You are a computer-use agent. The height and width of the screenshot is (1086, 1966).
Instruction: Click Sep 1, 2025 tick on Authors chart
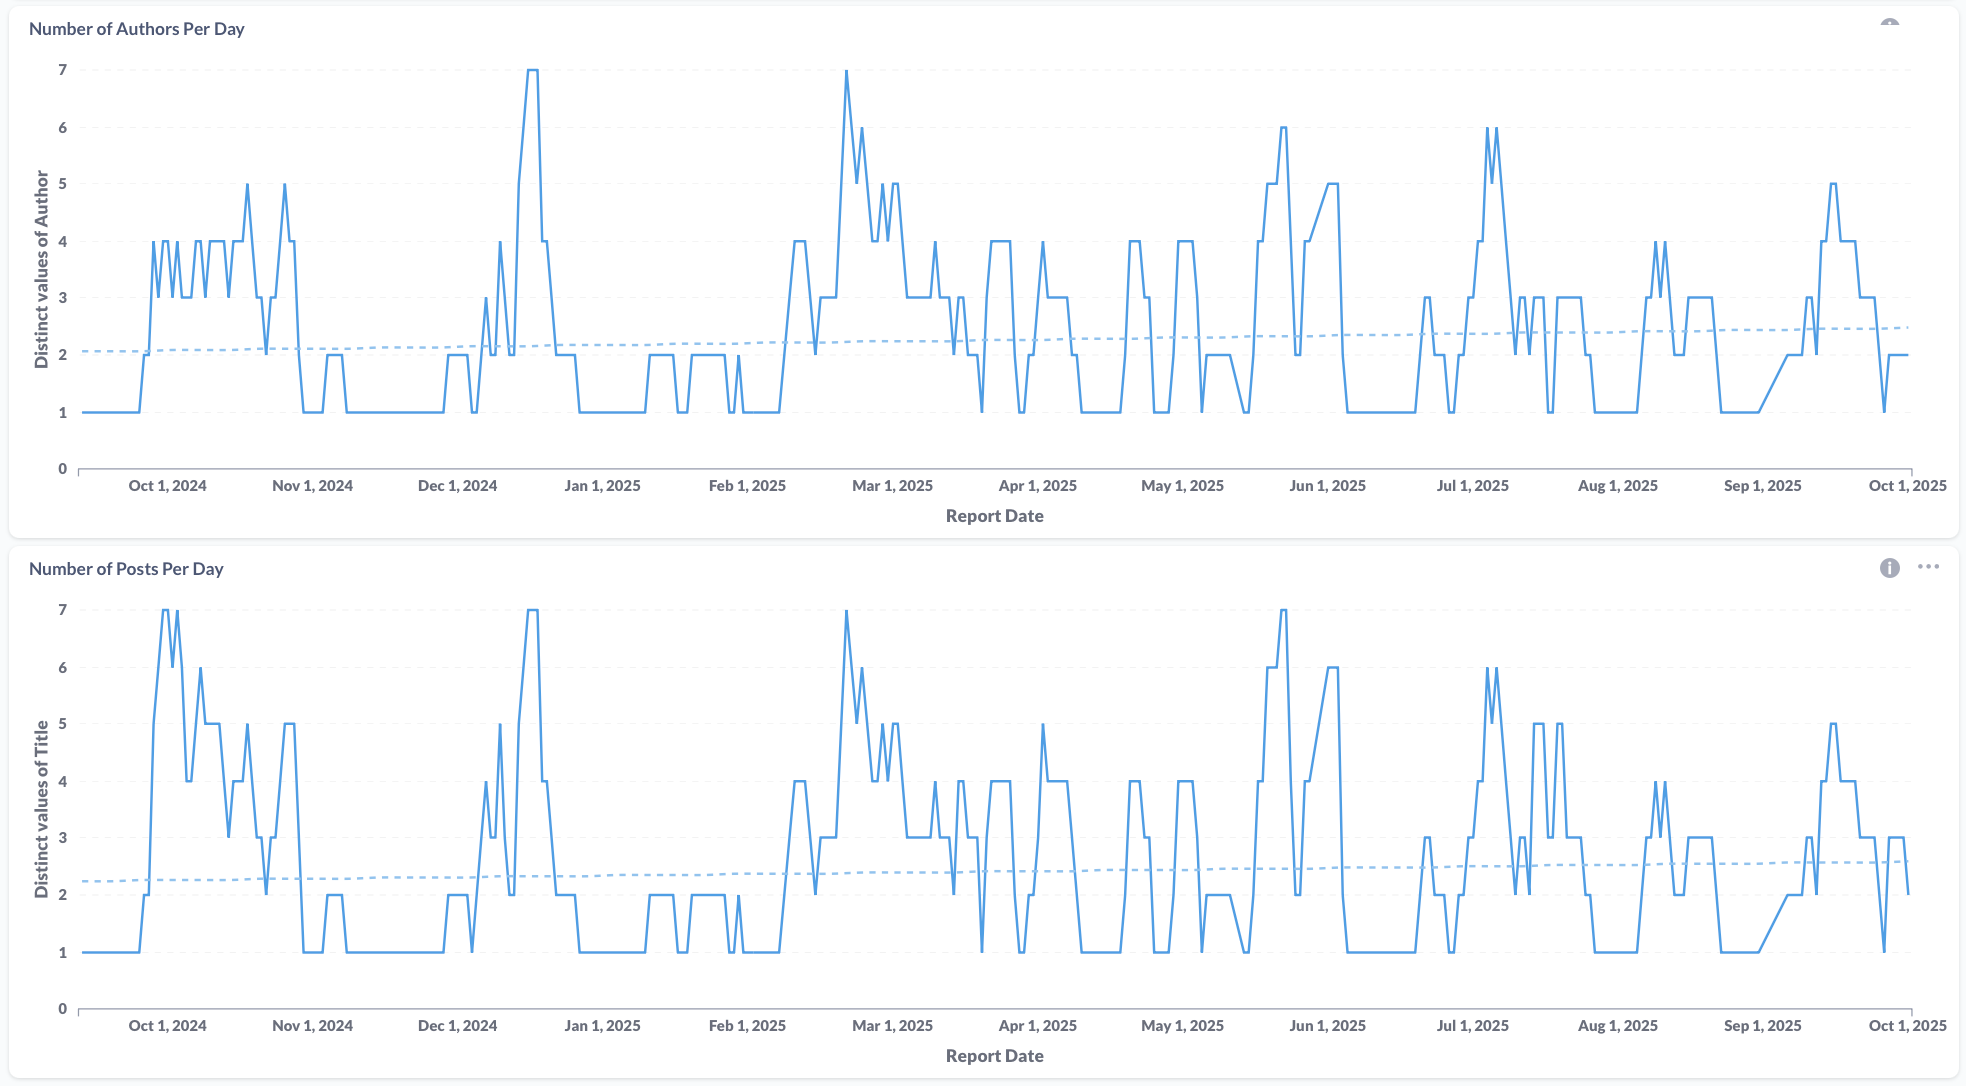tap(1762, 486)
